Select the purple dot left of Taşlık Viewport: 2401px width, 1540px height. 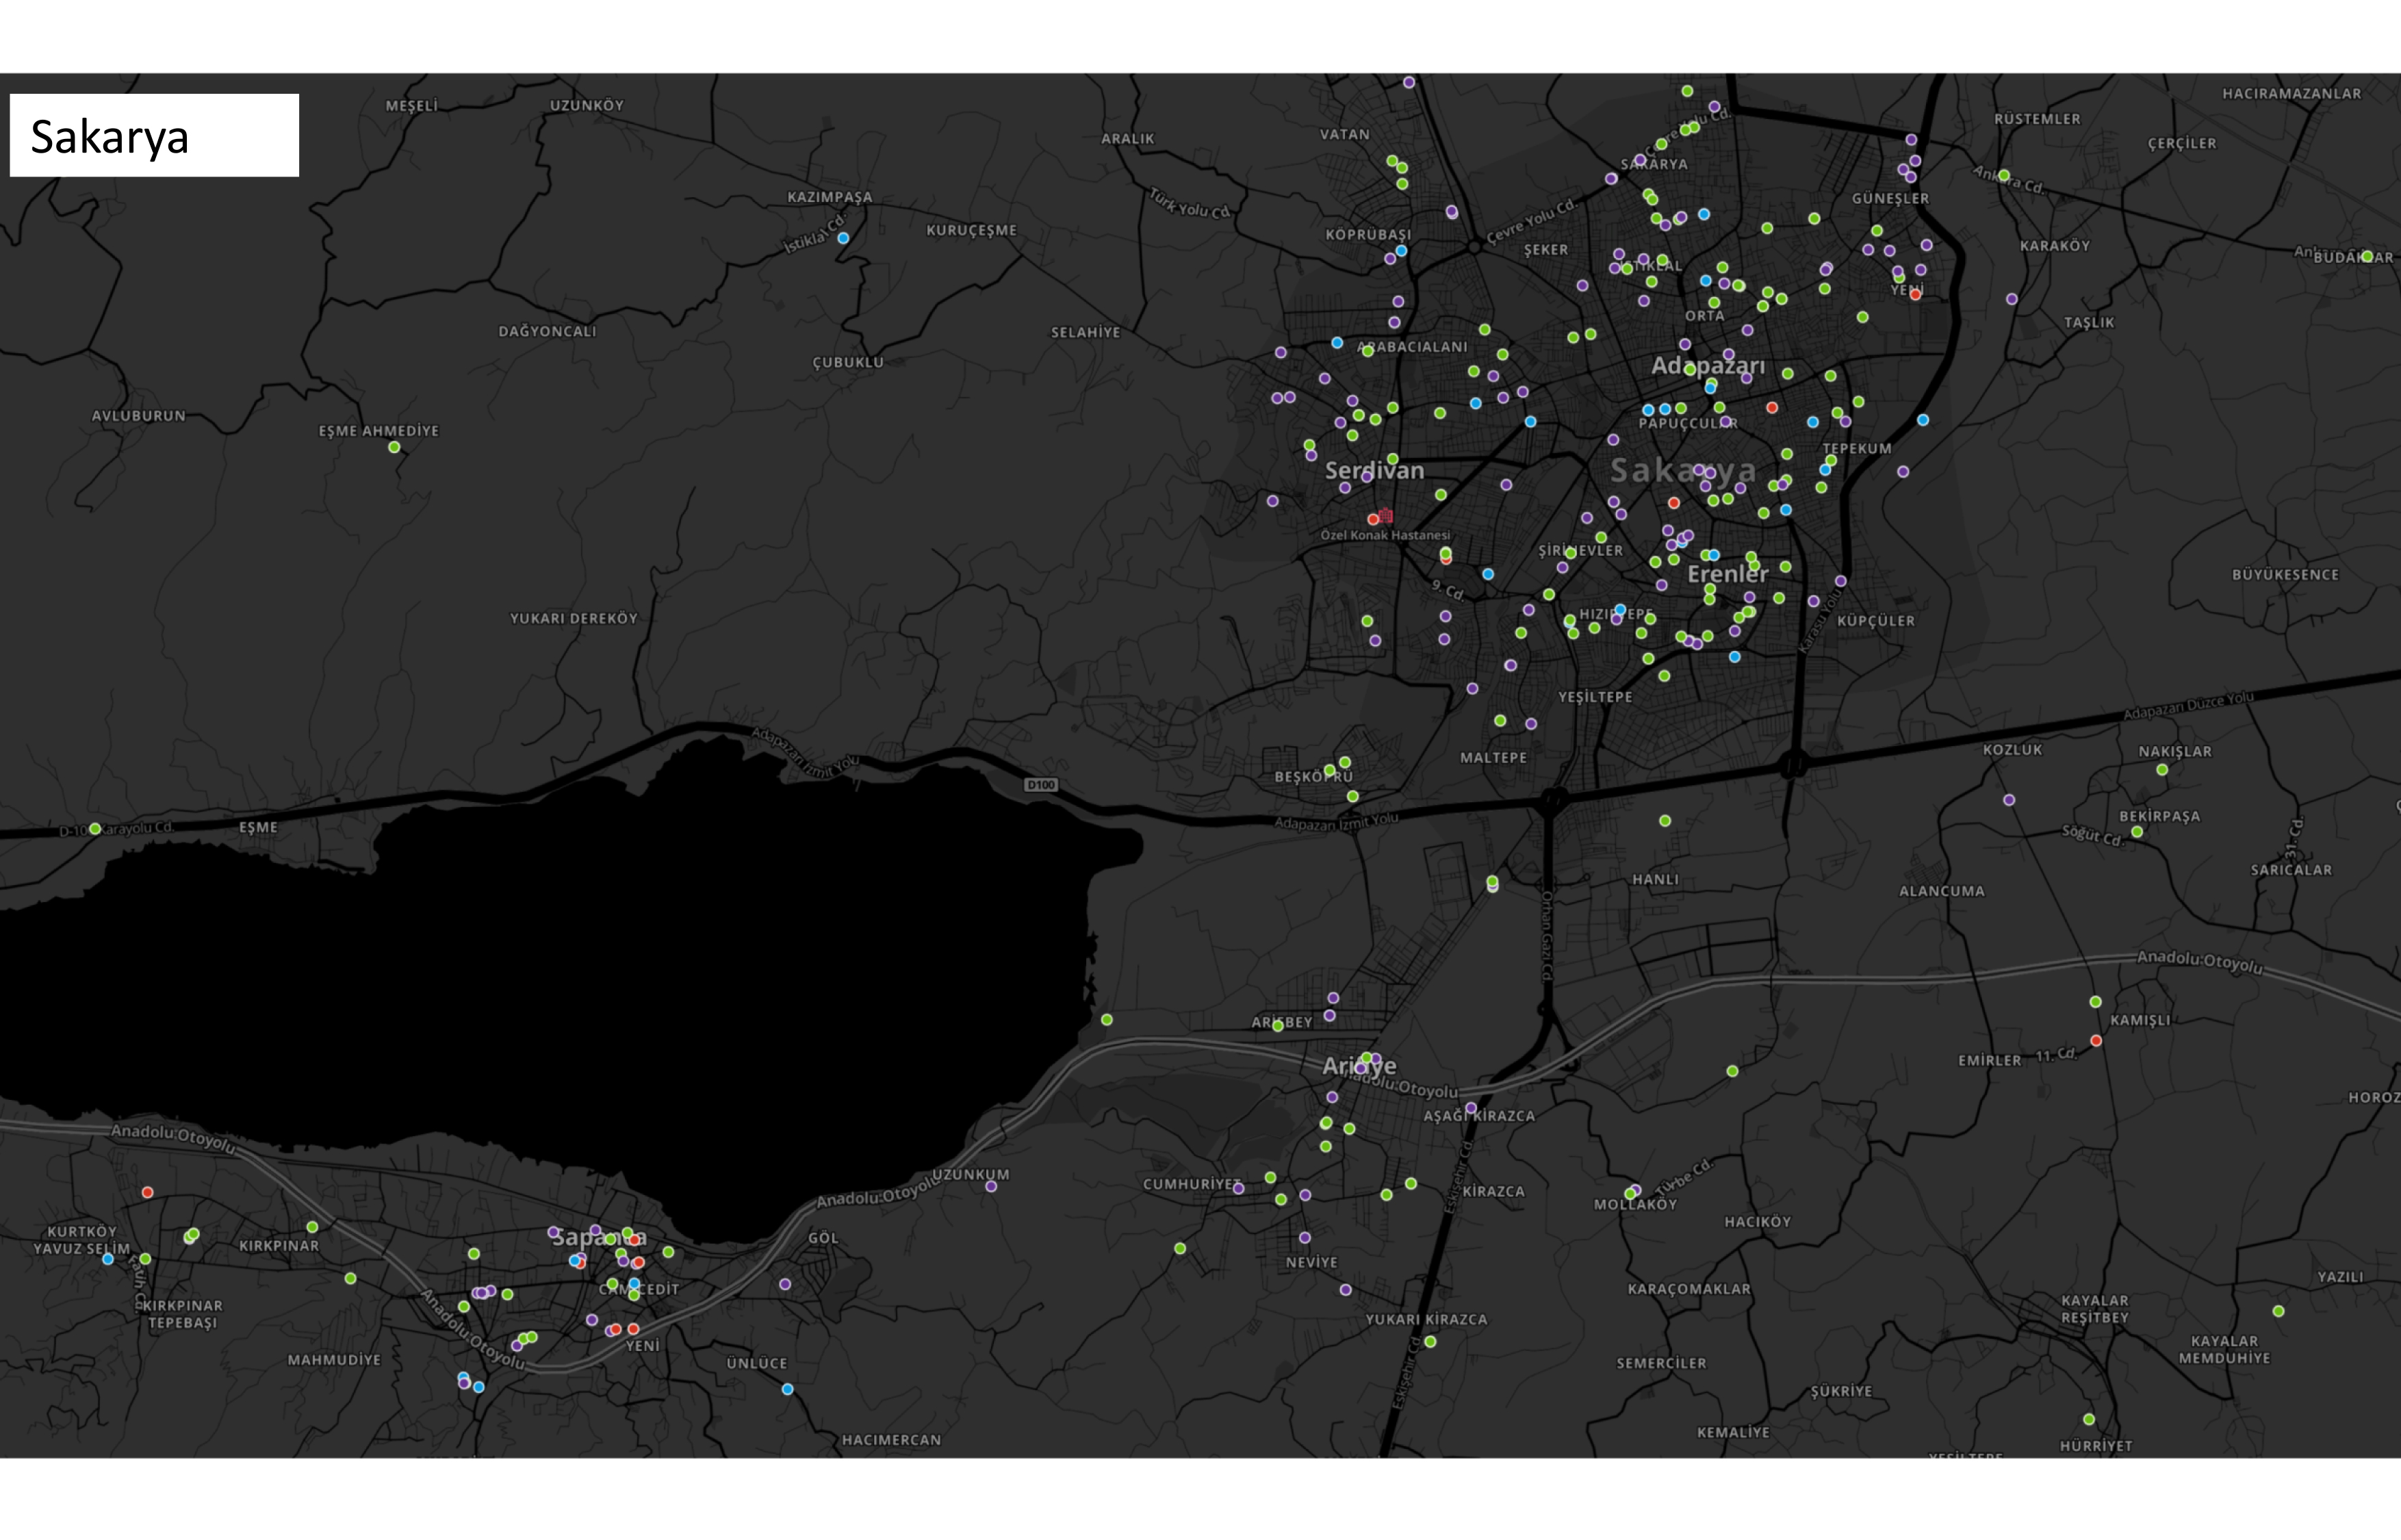tap(2012, 299)
